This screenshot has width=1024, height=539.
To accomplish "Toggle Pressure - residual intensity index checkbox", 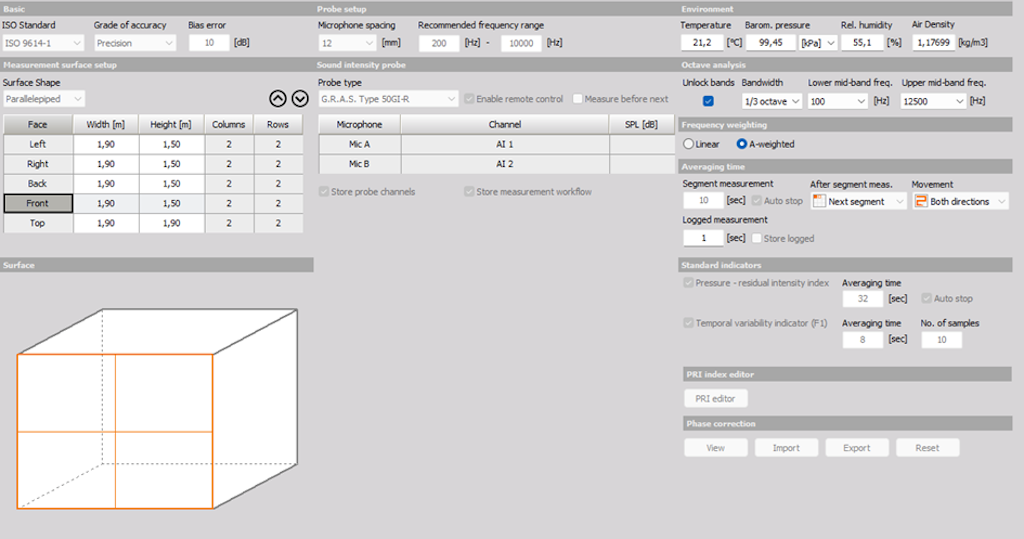I will click(x=688, y=283).
